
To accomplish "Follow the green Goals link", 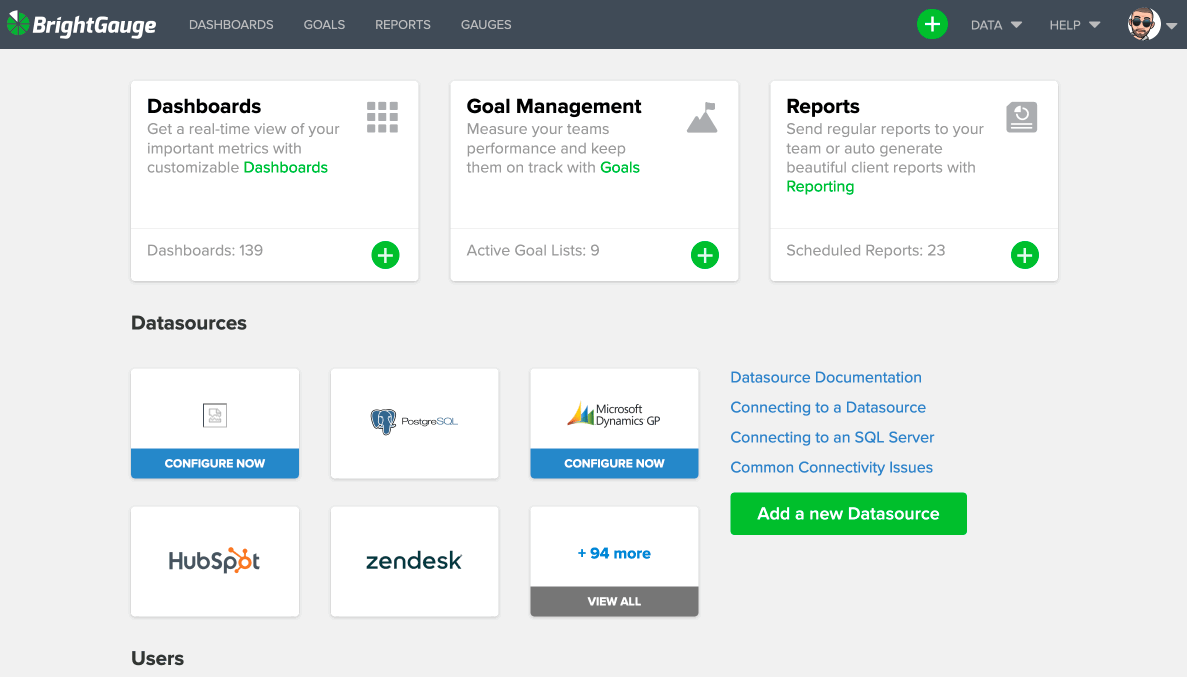I will [620, 167].
